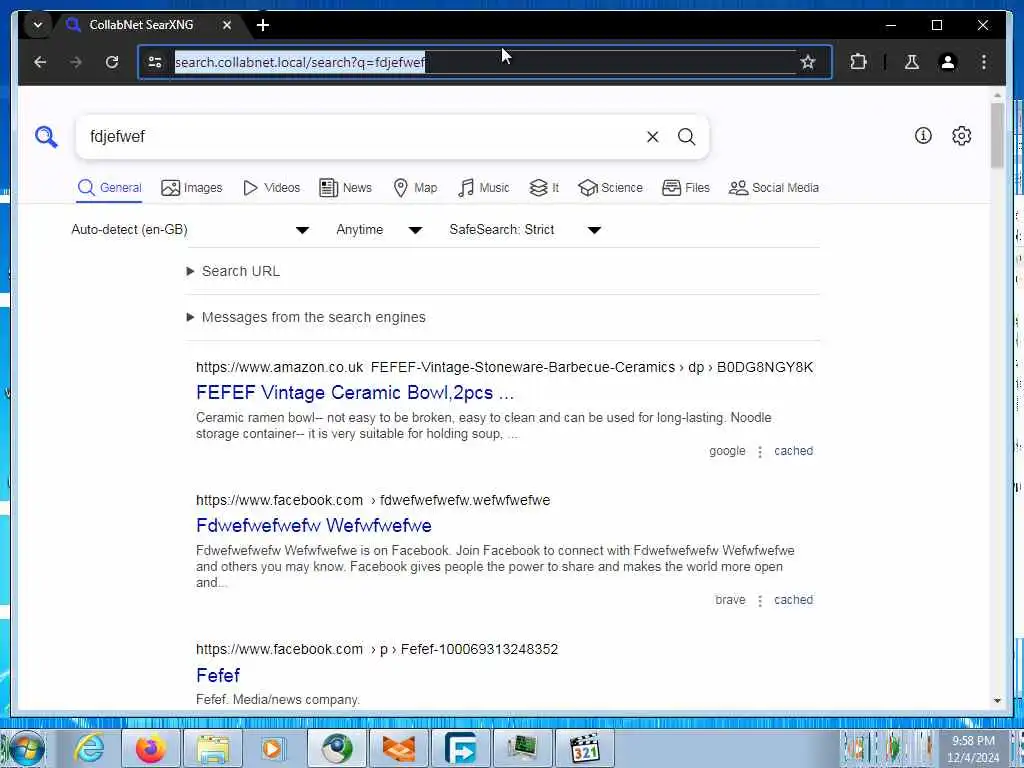Viewport: 1024px width, 768px height.
Task: Open preferences via the gear icon
Action: tap(961, 136)
